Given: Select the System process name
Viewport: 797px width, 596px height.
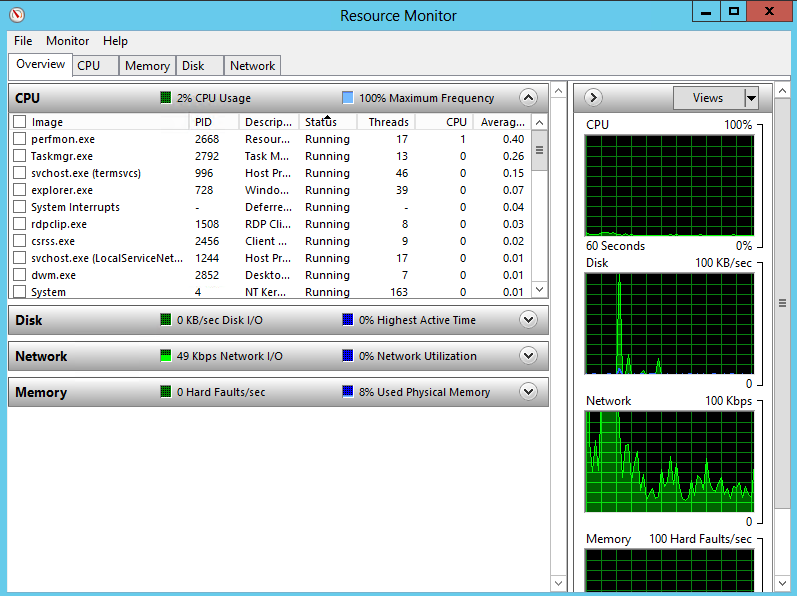Looking at the screenshot, I should point(48,292).
